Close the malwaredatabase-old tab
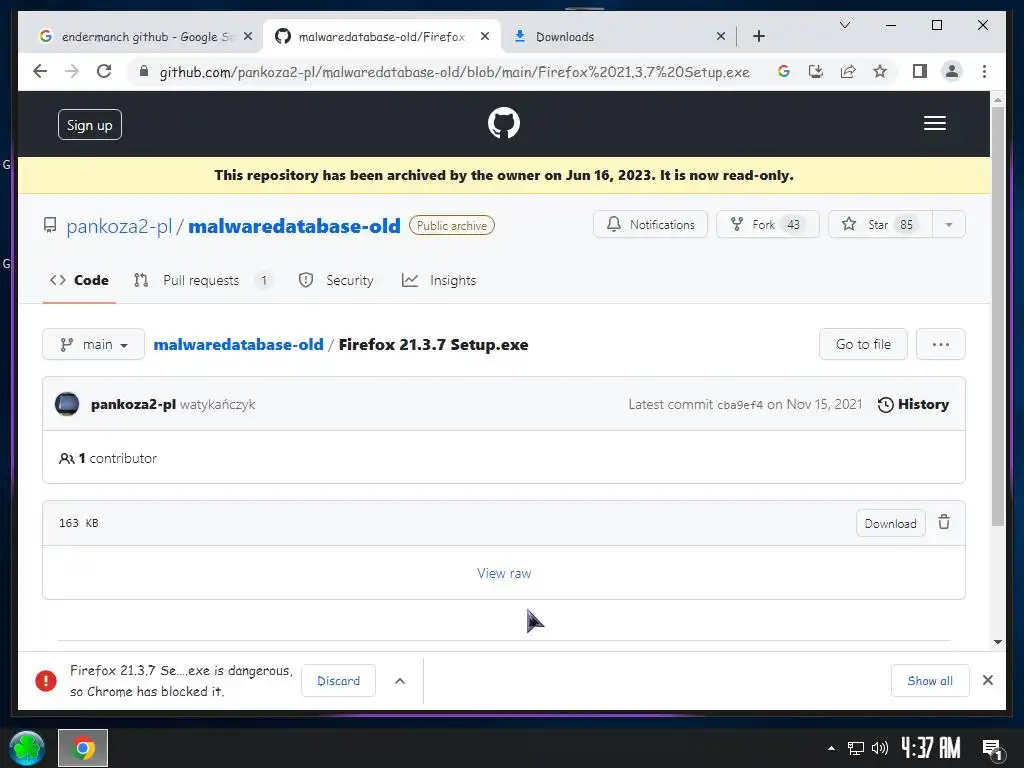 coord(485,37)
